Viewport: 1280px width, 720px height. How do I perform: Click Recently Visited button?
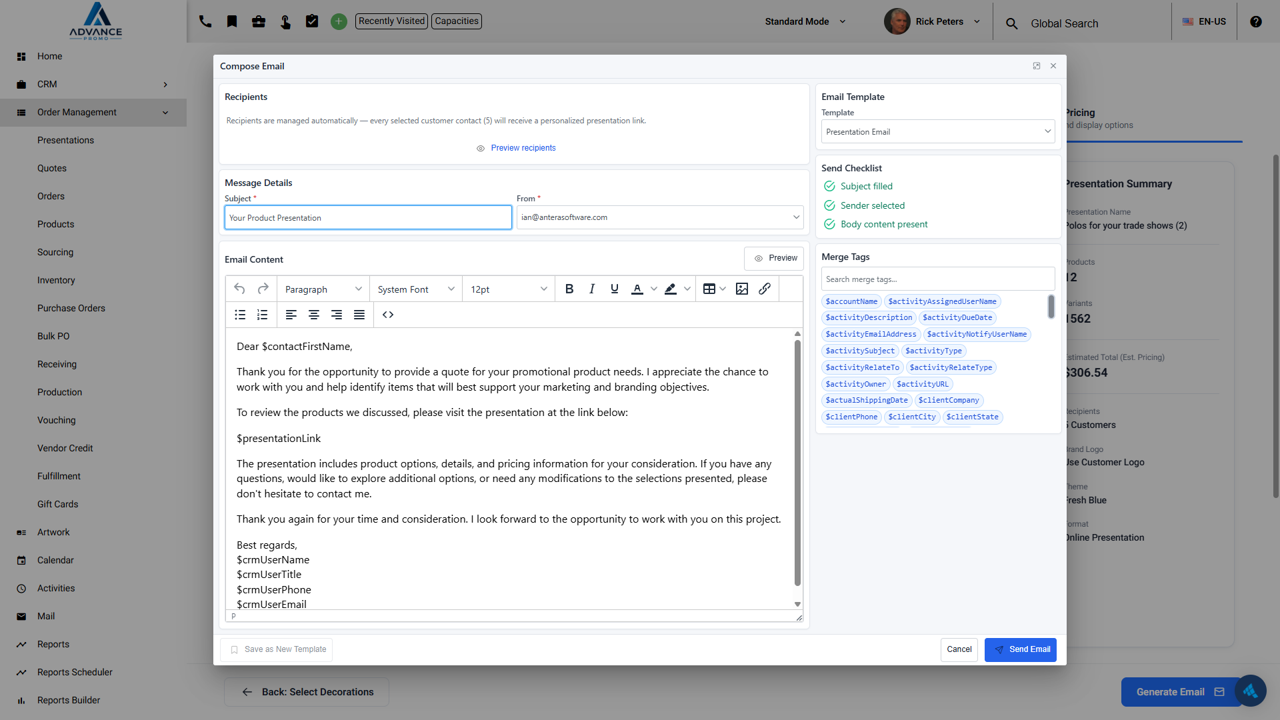[391, 21]
